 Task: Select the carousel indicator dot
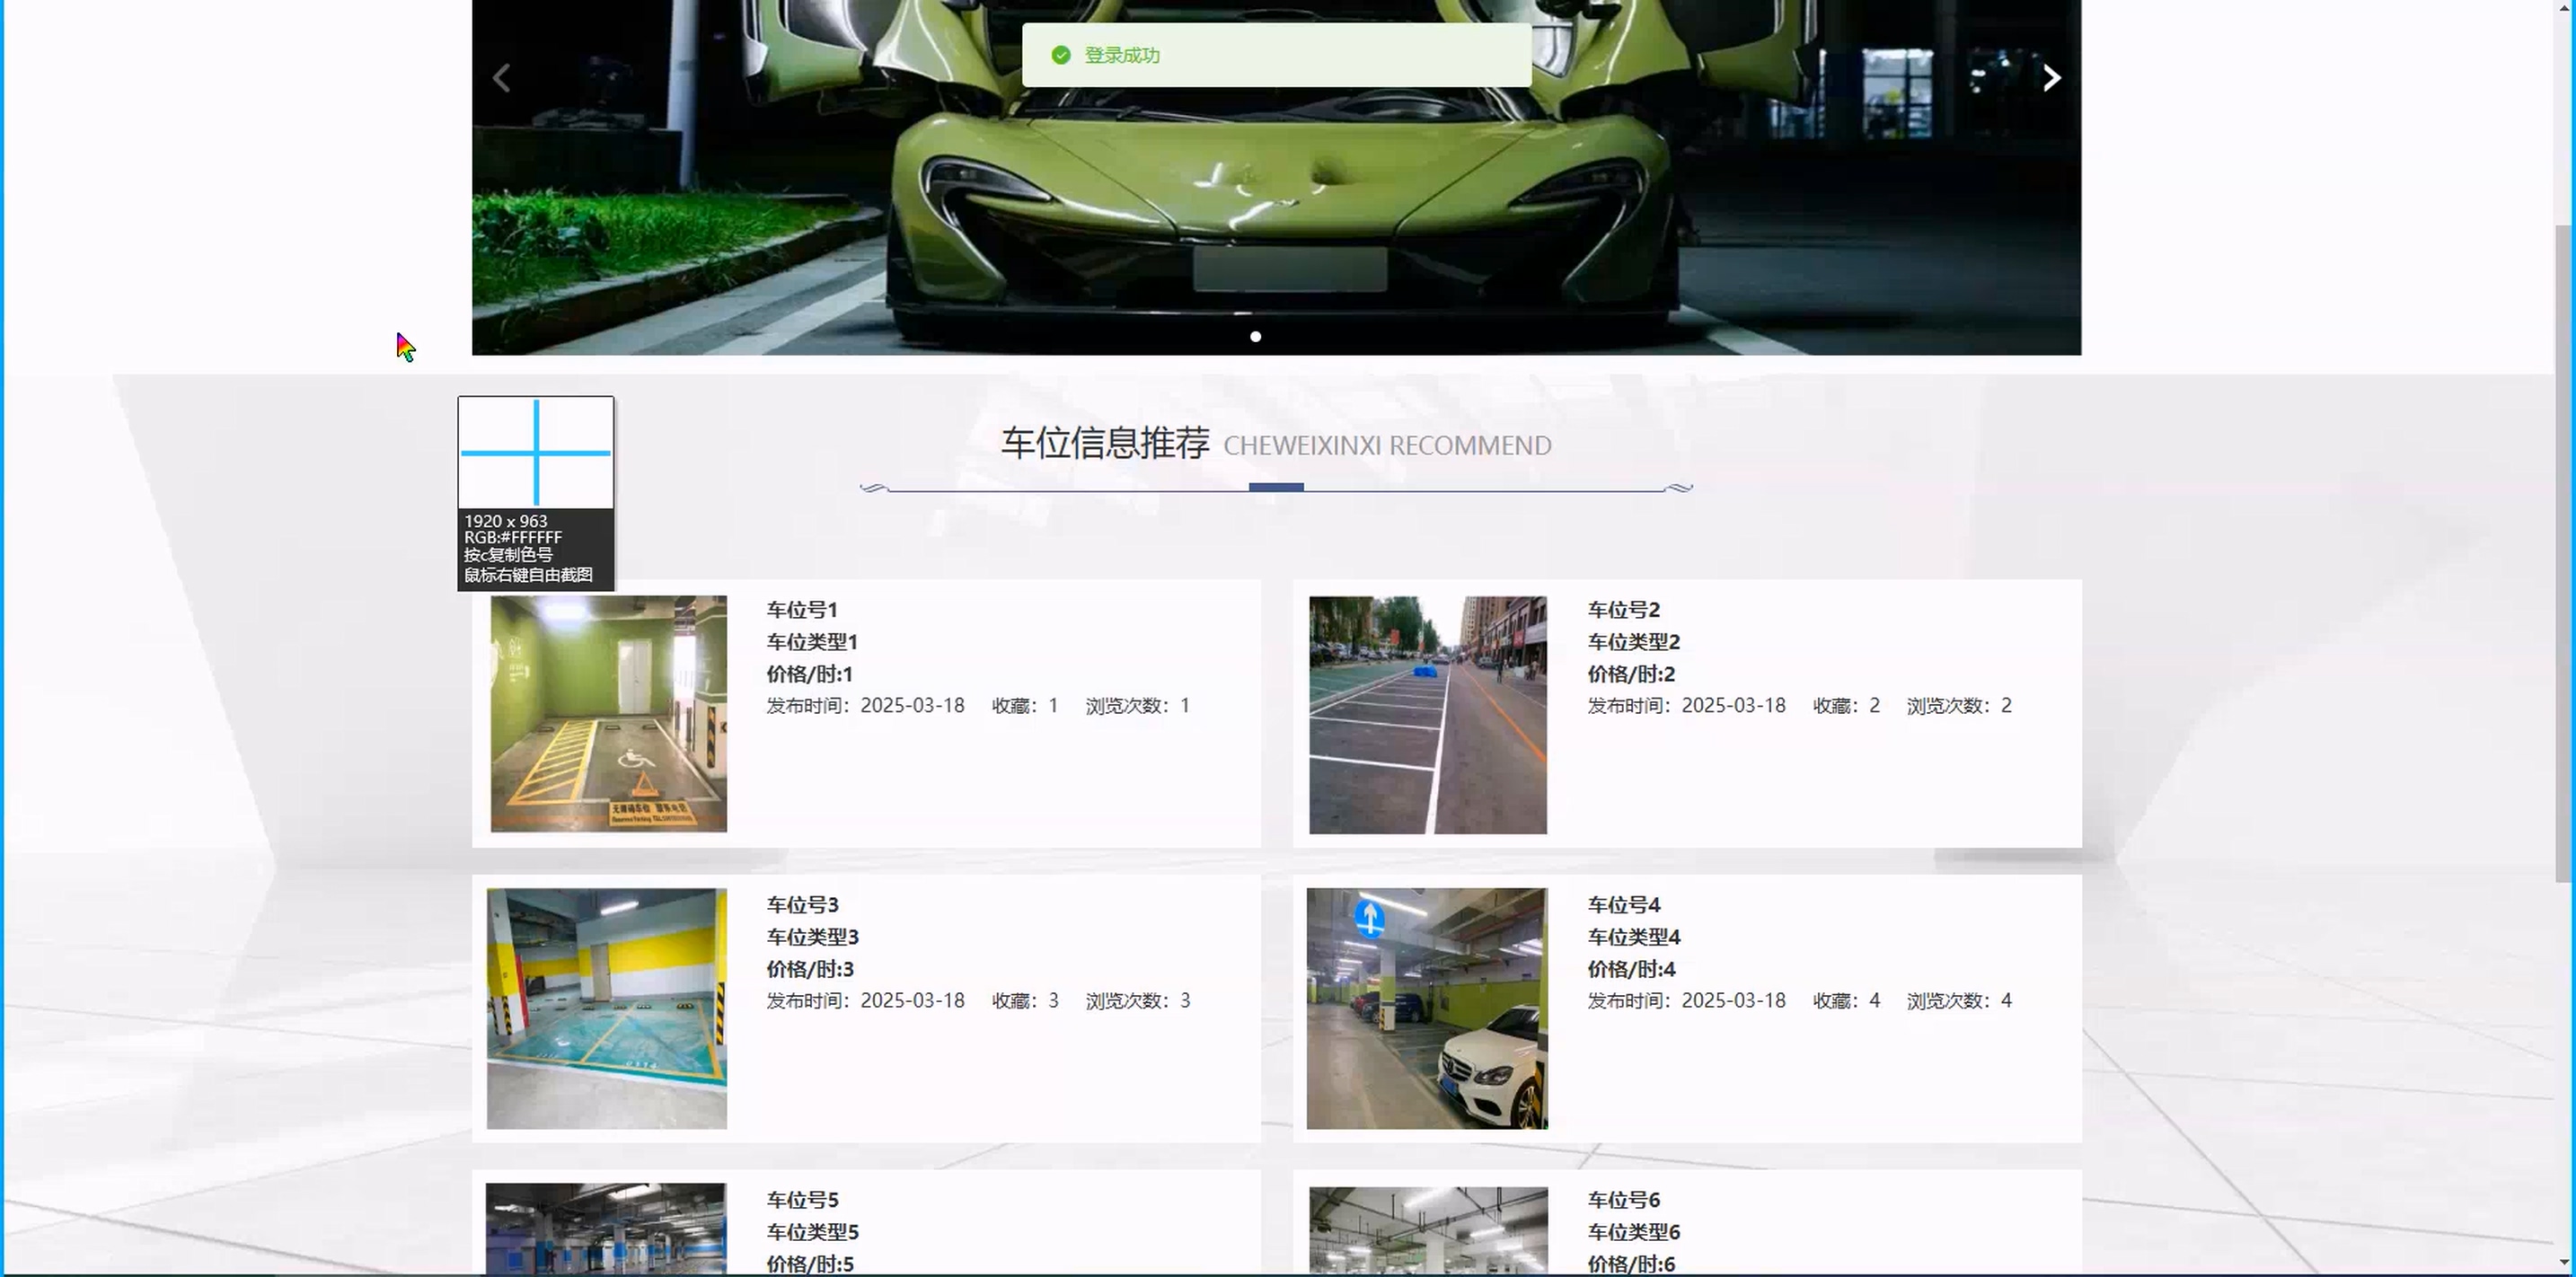point(1256,337)
